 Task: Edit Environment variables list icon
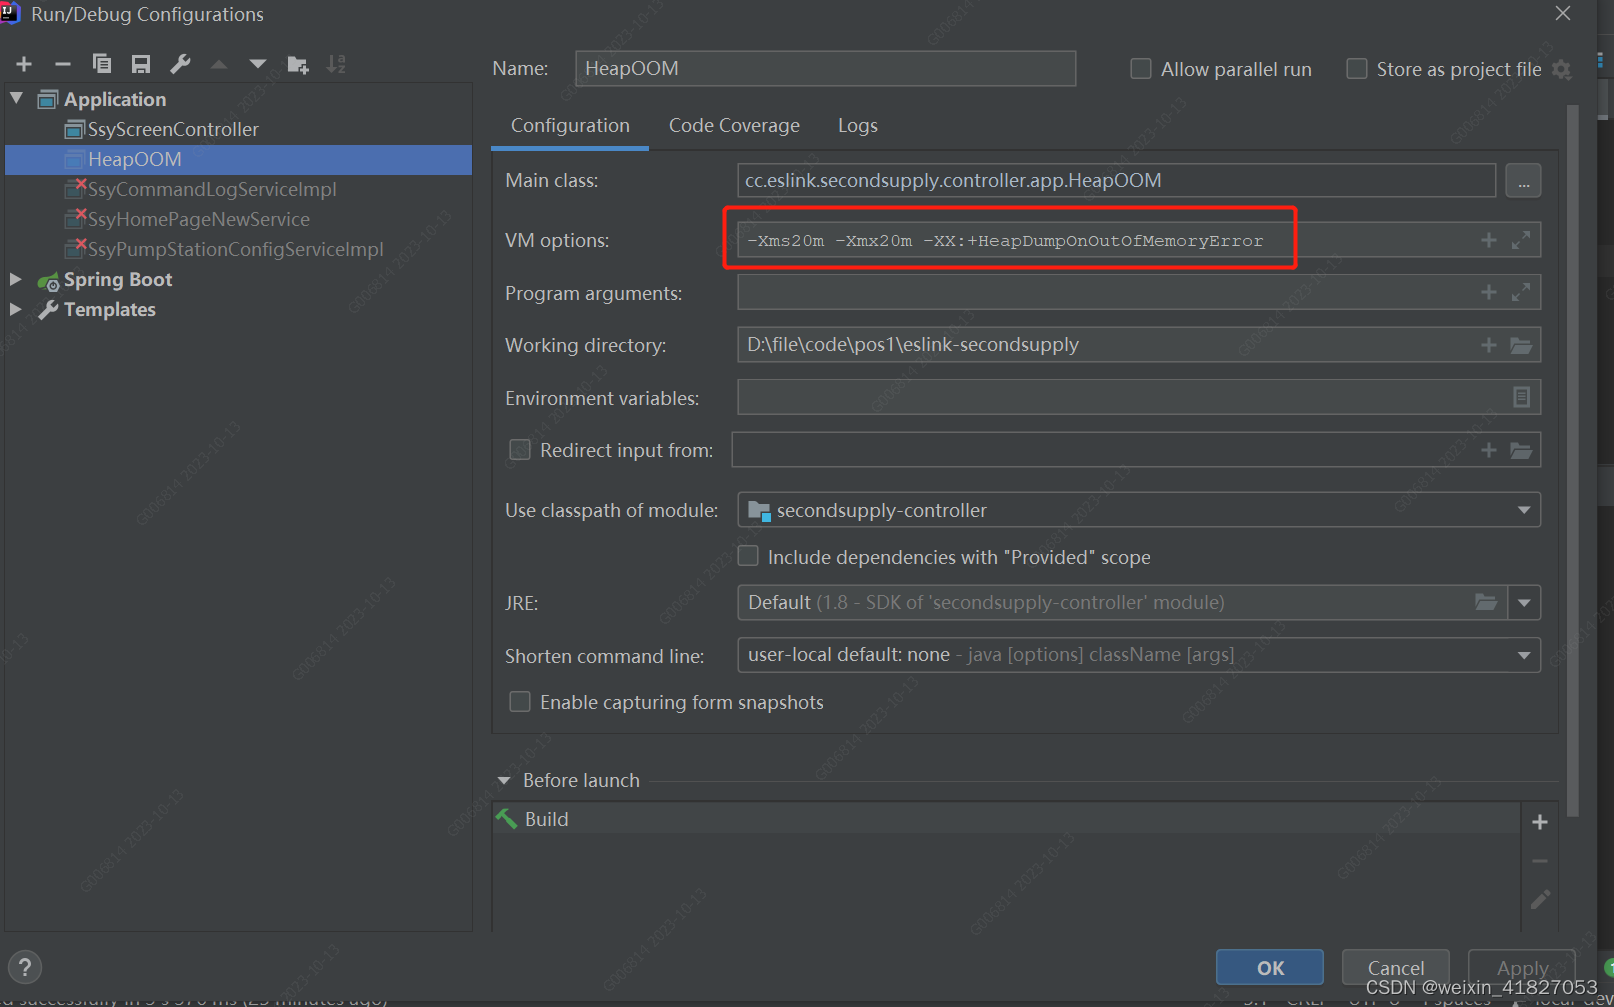click(x=1521, y=397)
